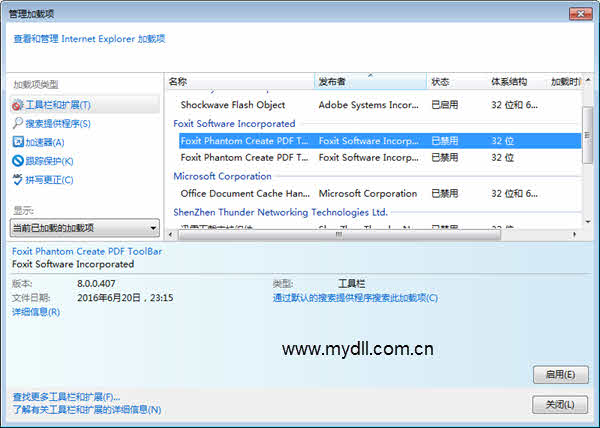Viewport: 600px width, 428px height.
Task: Open 查找更多工具栏和扩展(F)... link
Action: tap(66, 397)
